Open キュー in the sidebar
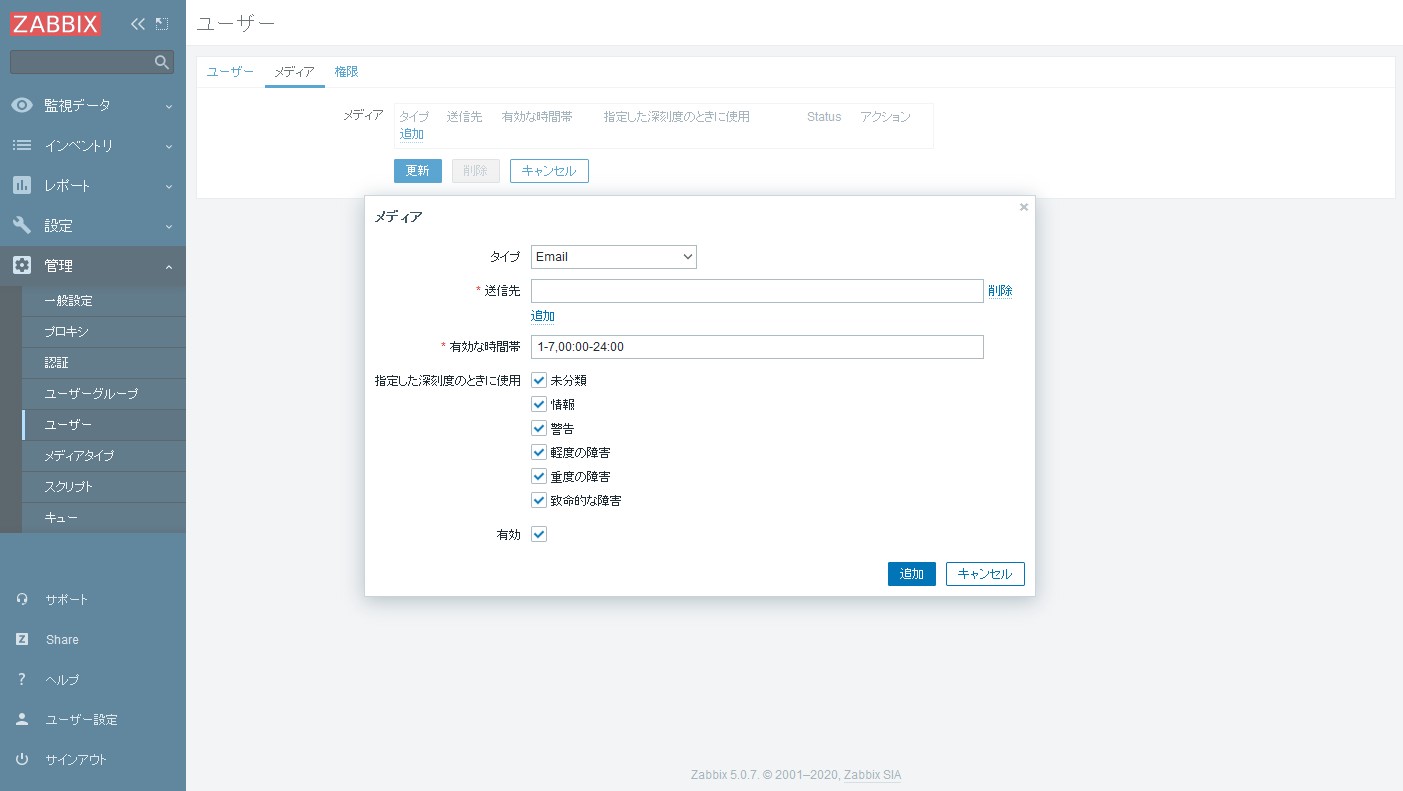This screenshot has height=791, width=1403. [104, 518]
